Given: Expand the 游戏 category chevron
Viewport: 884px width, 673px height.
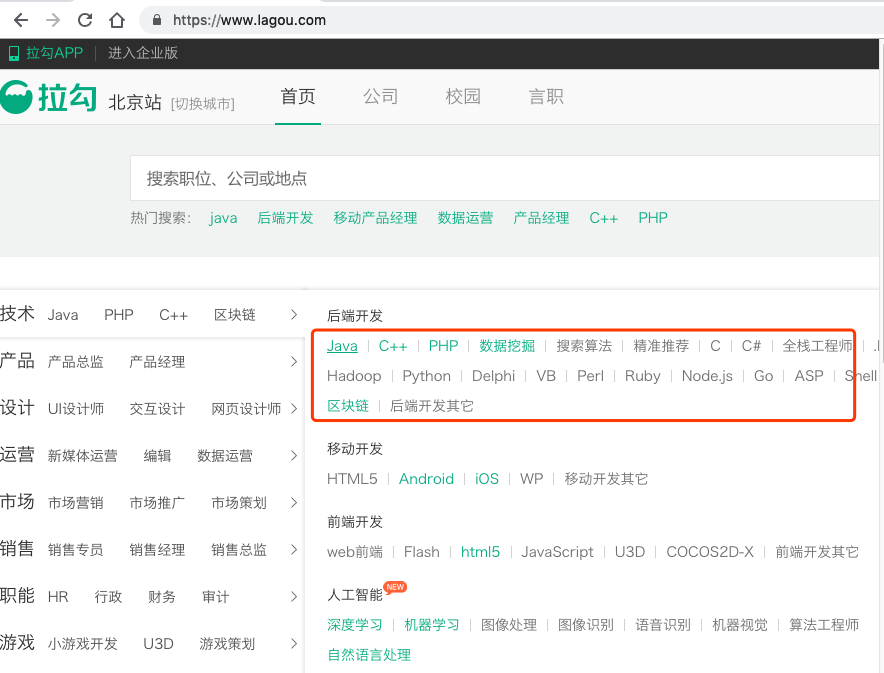Looking at the screenshot, I should pyautogui.click(x=294, y=643).
